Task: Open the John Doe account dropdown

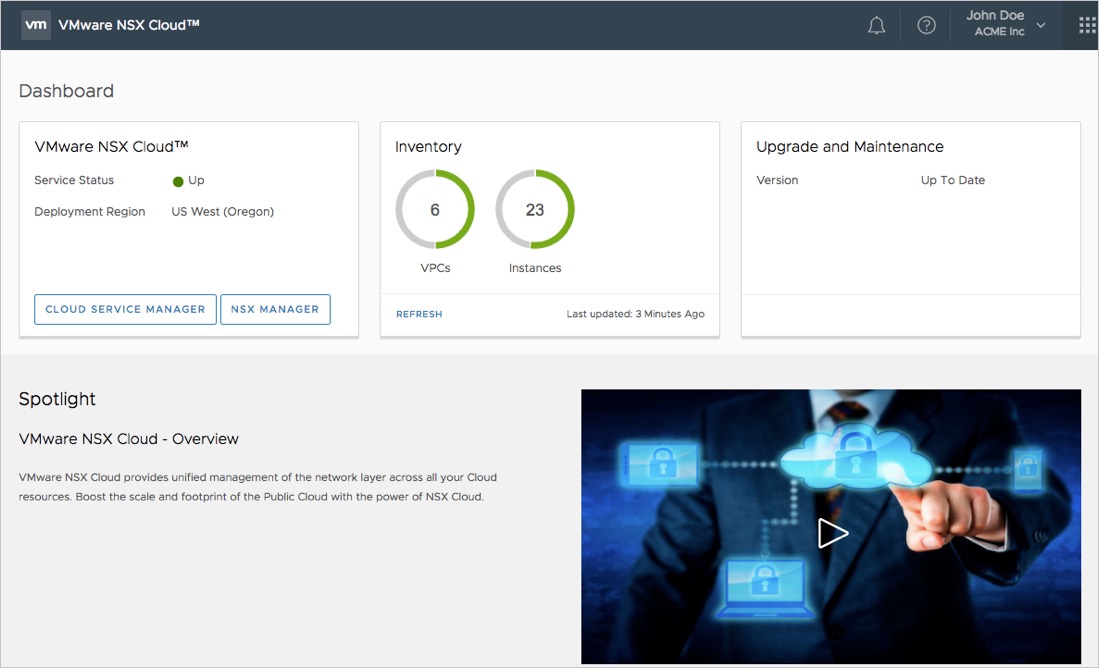Action: pos(994,15)
